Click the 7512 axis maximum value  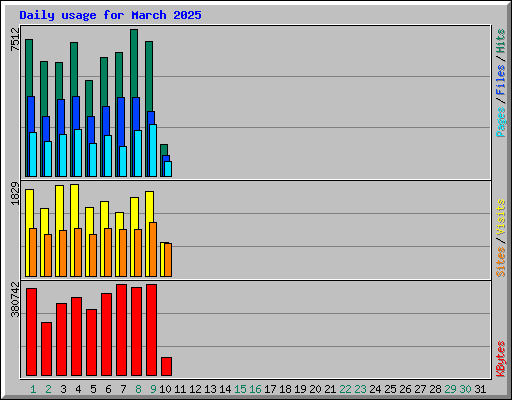(15, 39)
